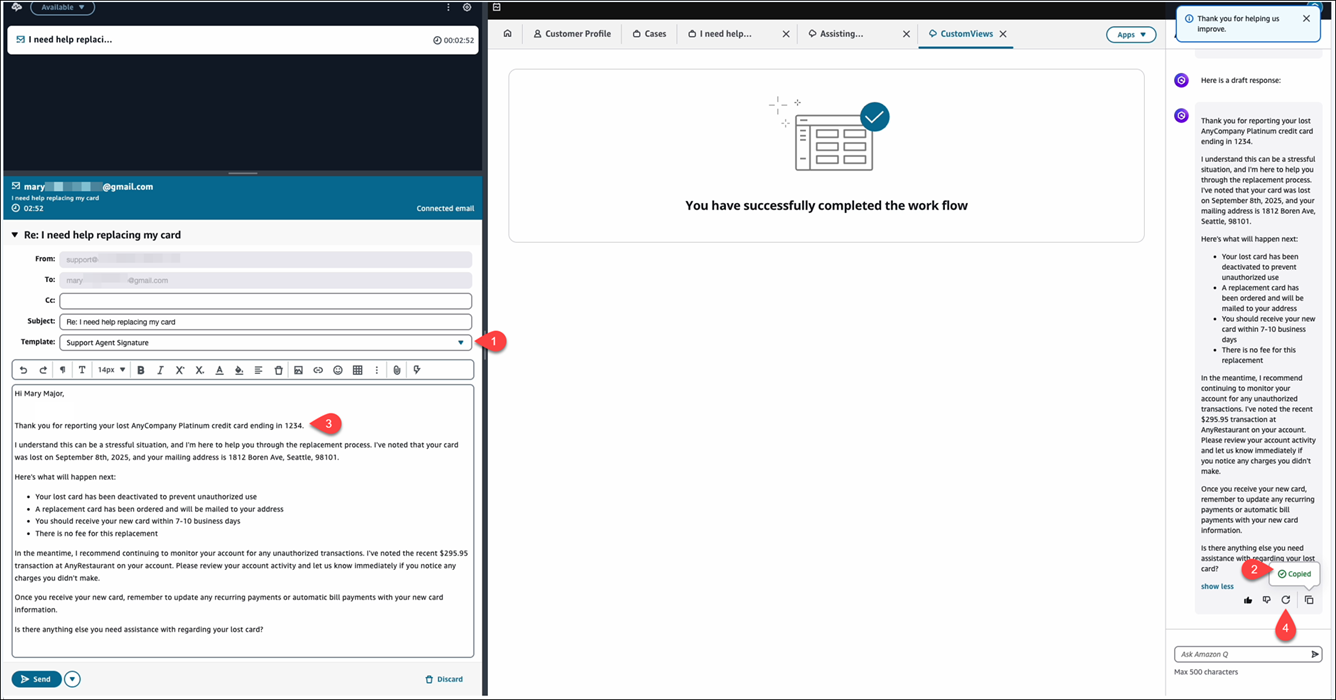Open the insert table icon
The image size is (1336, 700).
358,369
